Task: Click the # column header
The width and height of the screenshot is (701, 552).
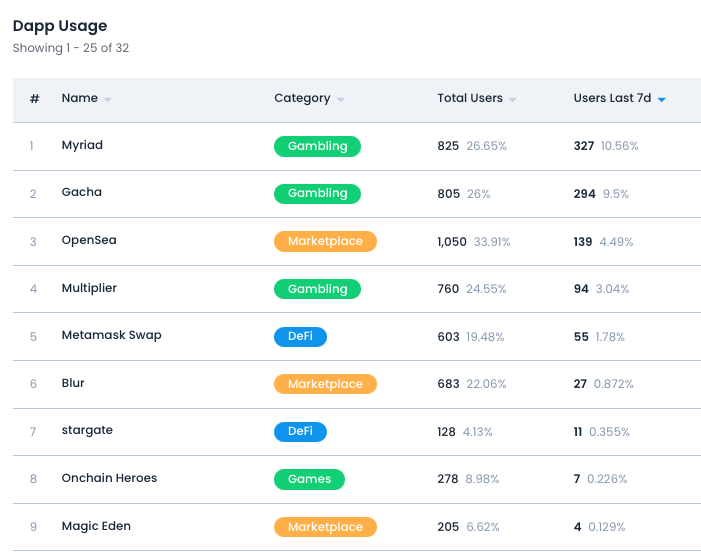Action: [34, 98]
